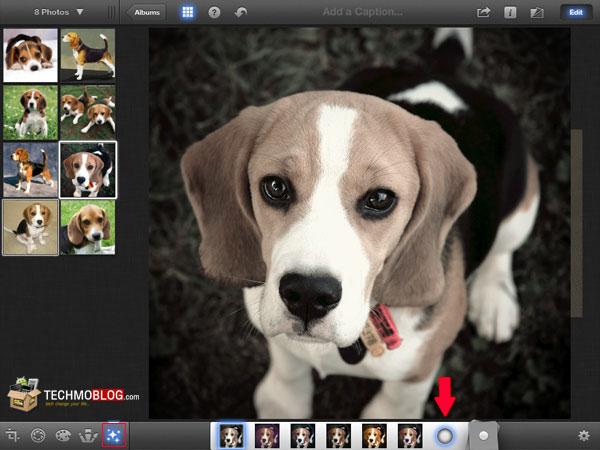Show the help question mark tips
This screenshot has height=450, width=600.
(214, 13)
